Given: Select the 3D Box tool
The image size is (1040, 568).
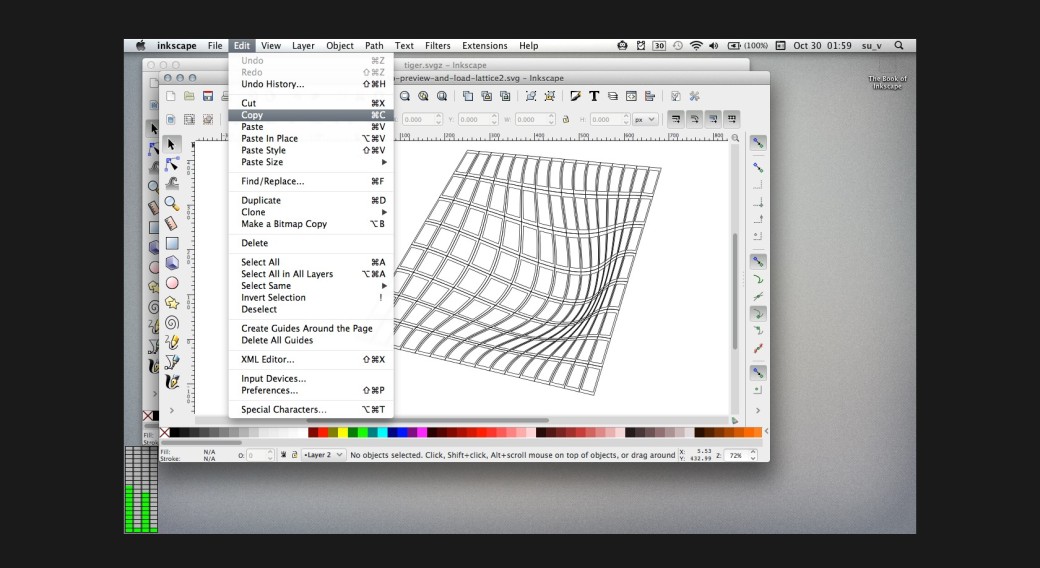Looking at the screenshot, I should pyautogui.click(x=172, y=263).
